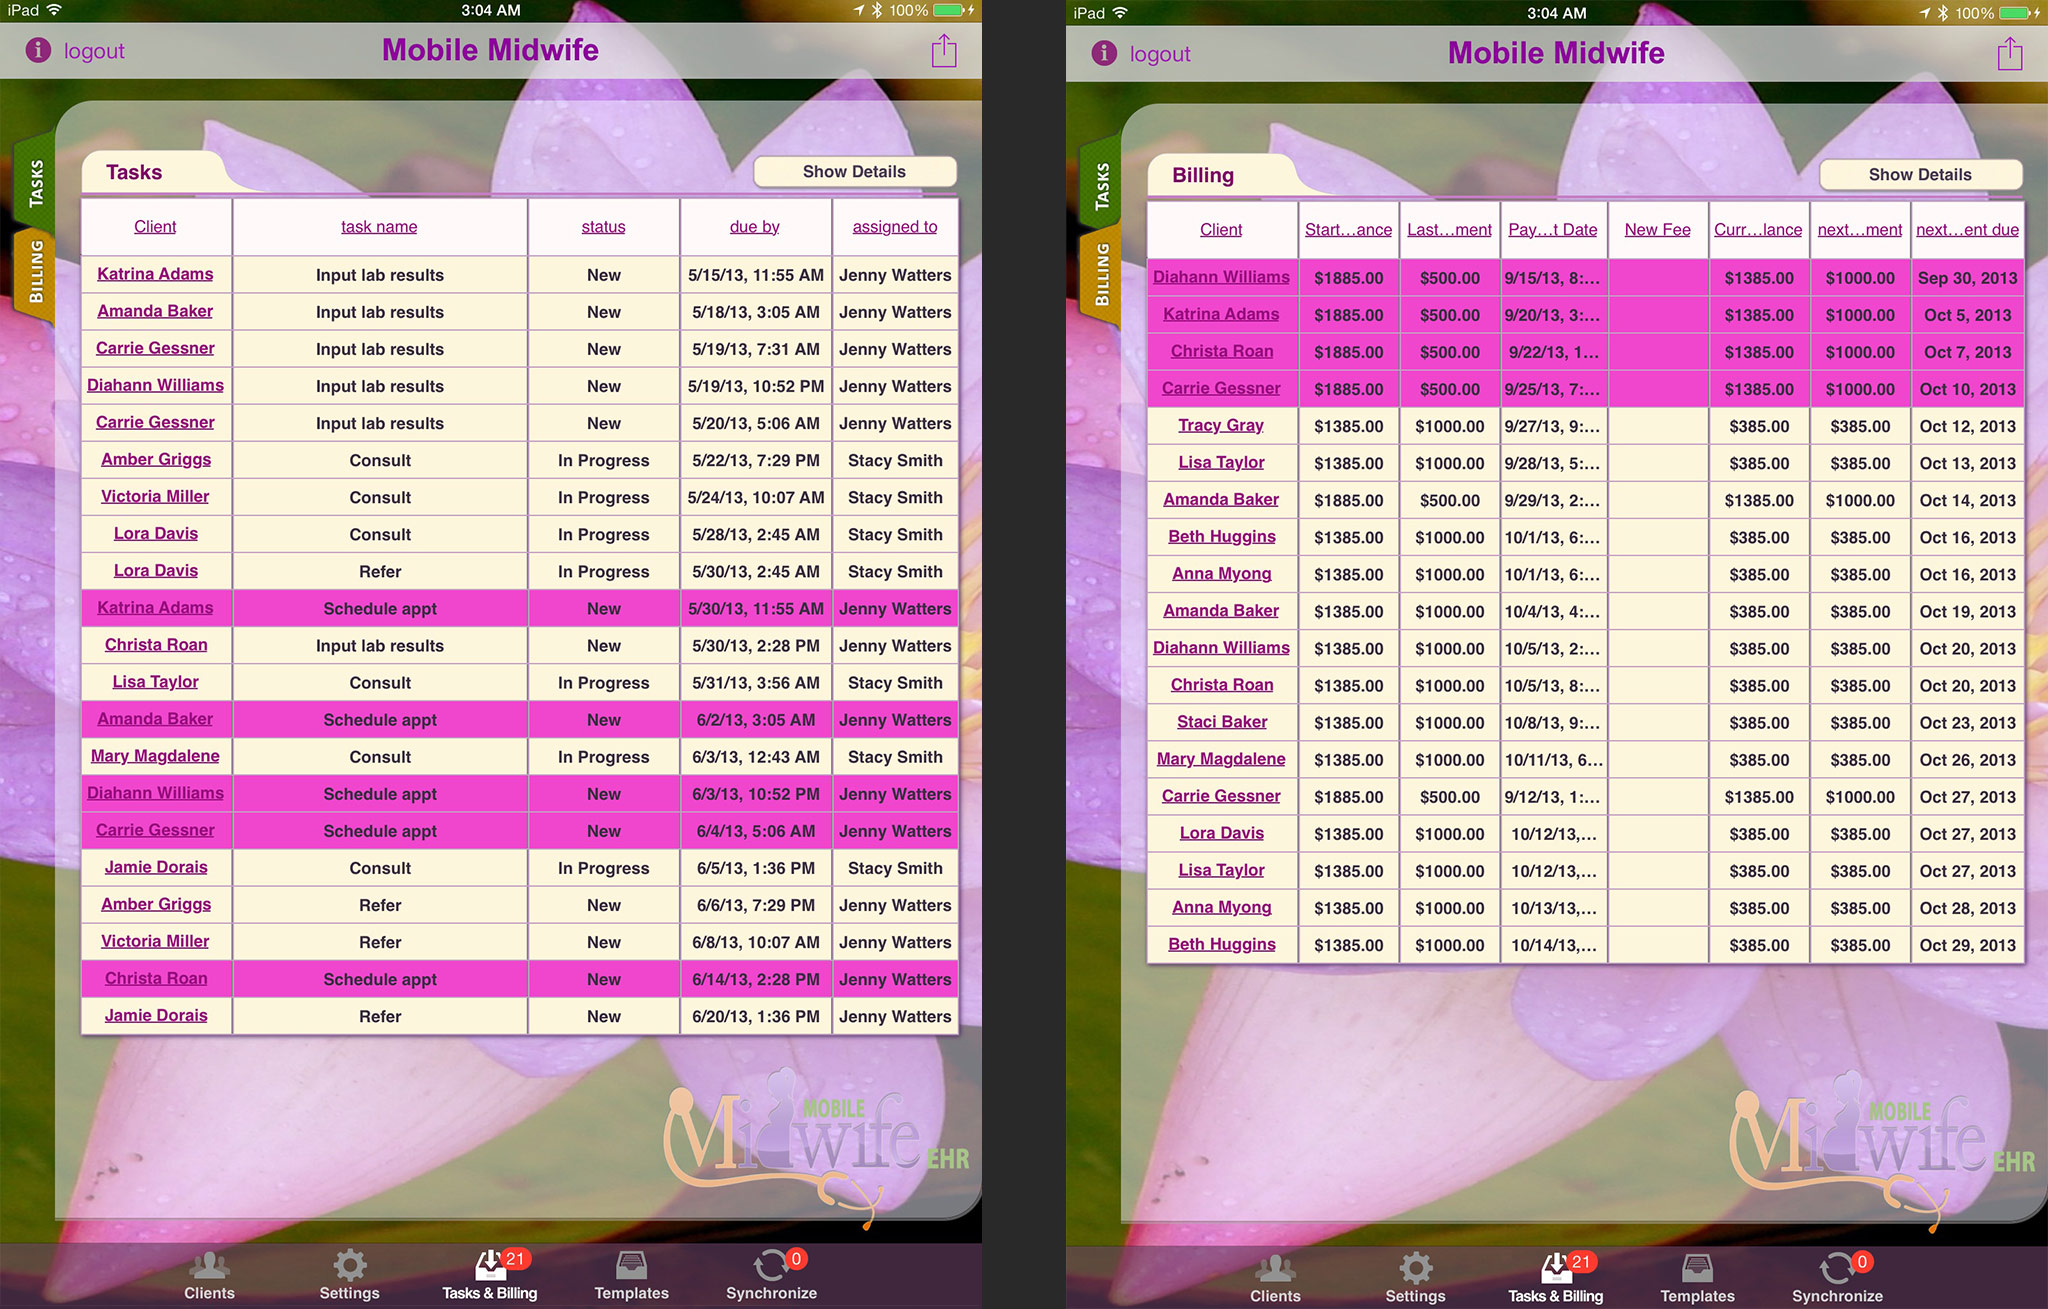
Task: Open the share icon on Tasks screen
Action: tap(944, 51)
